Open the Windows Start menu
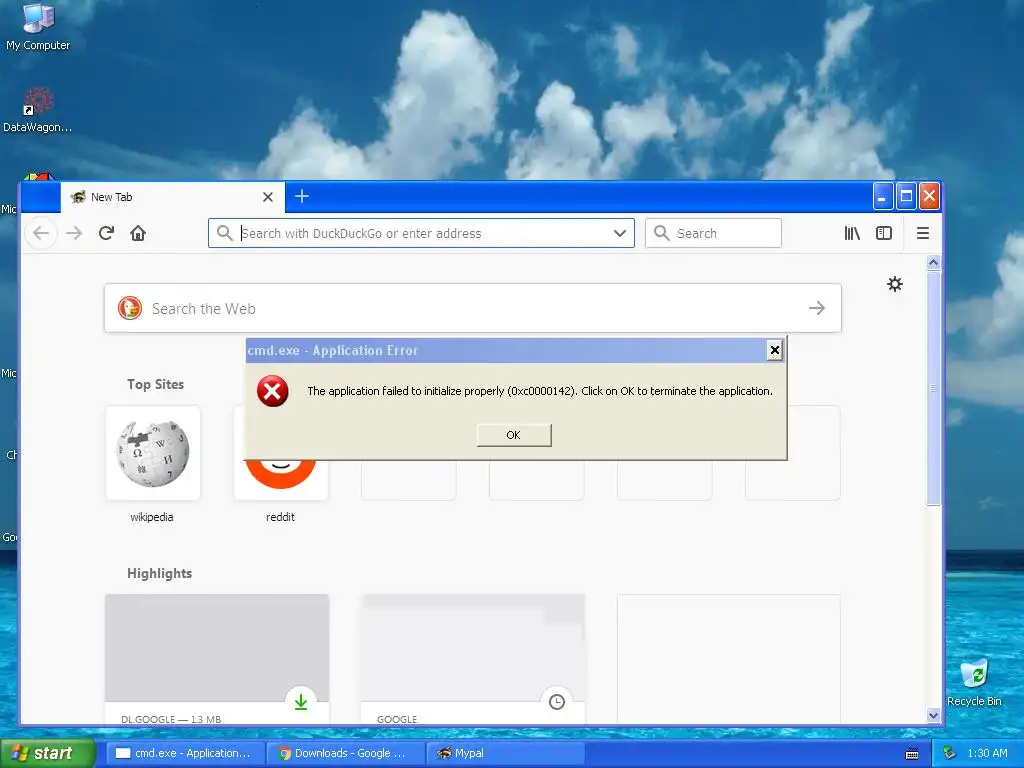The image size is (1024, 768). tap(47, 753)
